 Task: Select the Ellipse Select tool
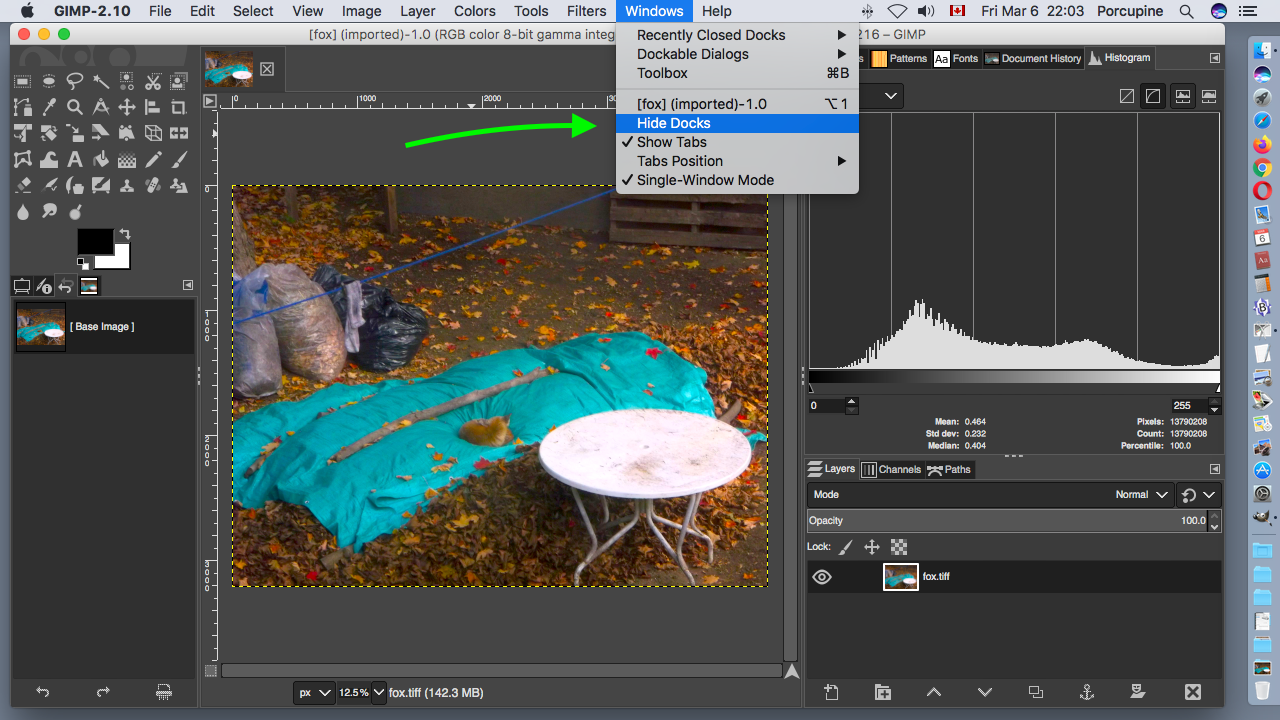pyautogui.click(x=48, y=81)
